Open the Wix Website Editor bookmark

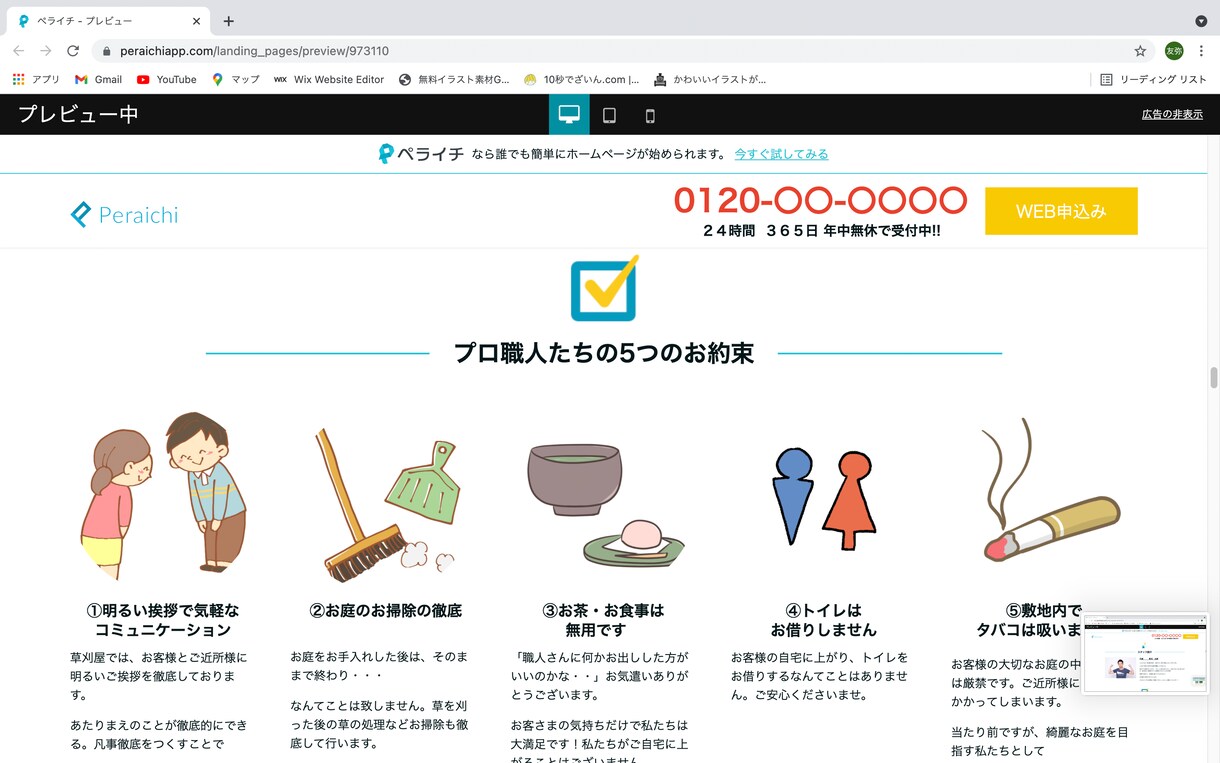pyautogui.click(x=329, y=79)
